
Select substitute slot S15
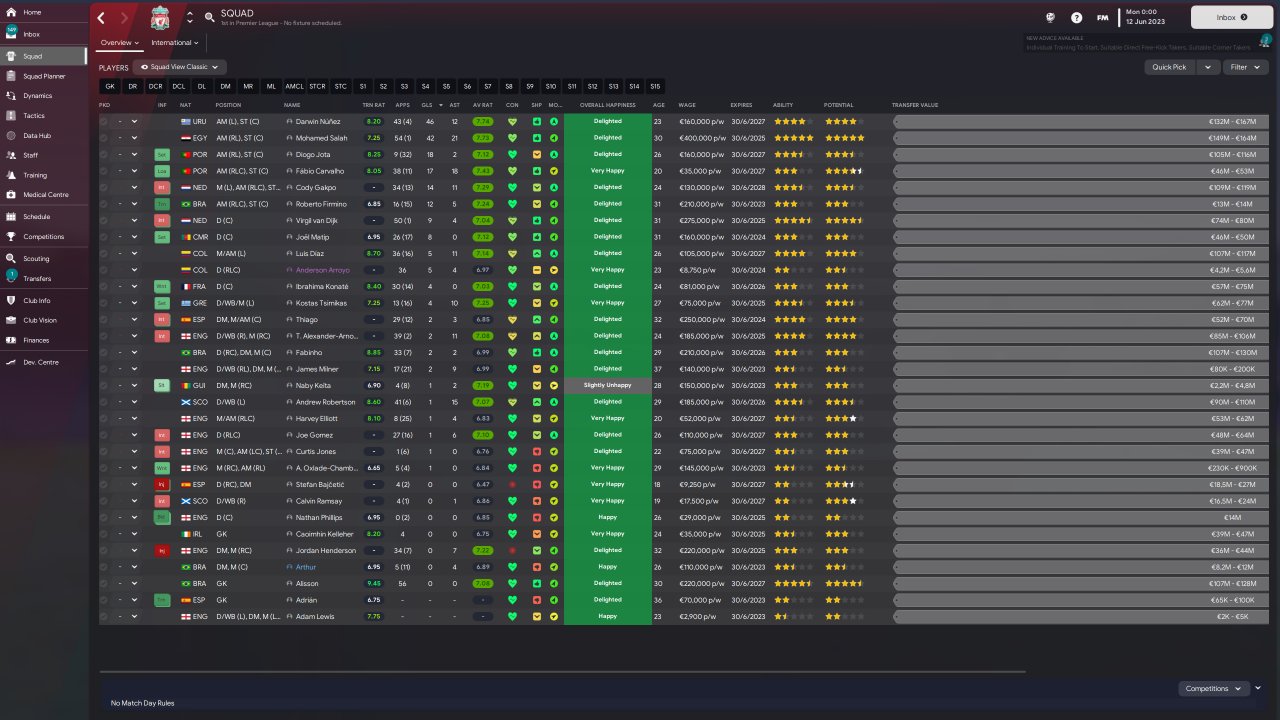point(654,86)
